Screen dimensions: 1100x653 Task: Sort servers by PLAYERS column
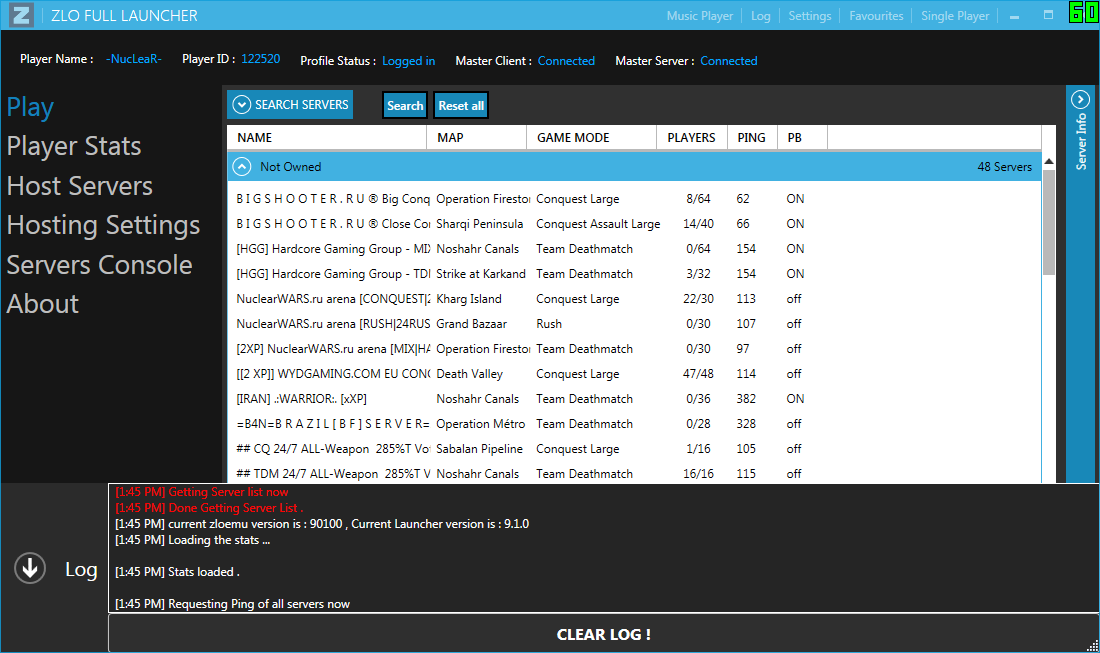pos(692,137)
